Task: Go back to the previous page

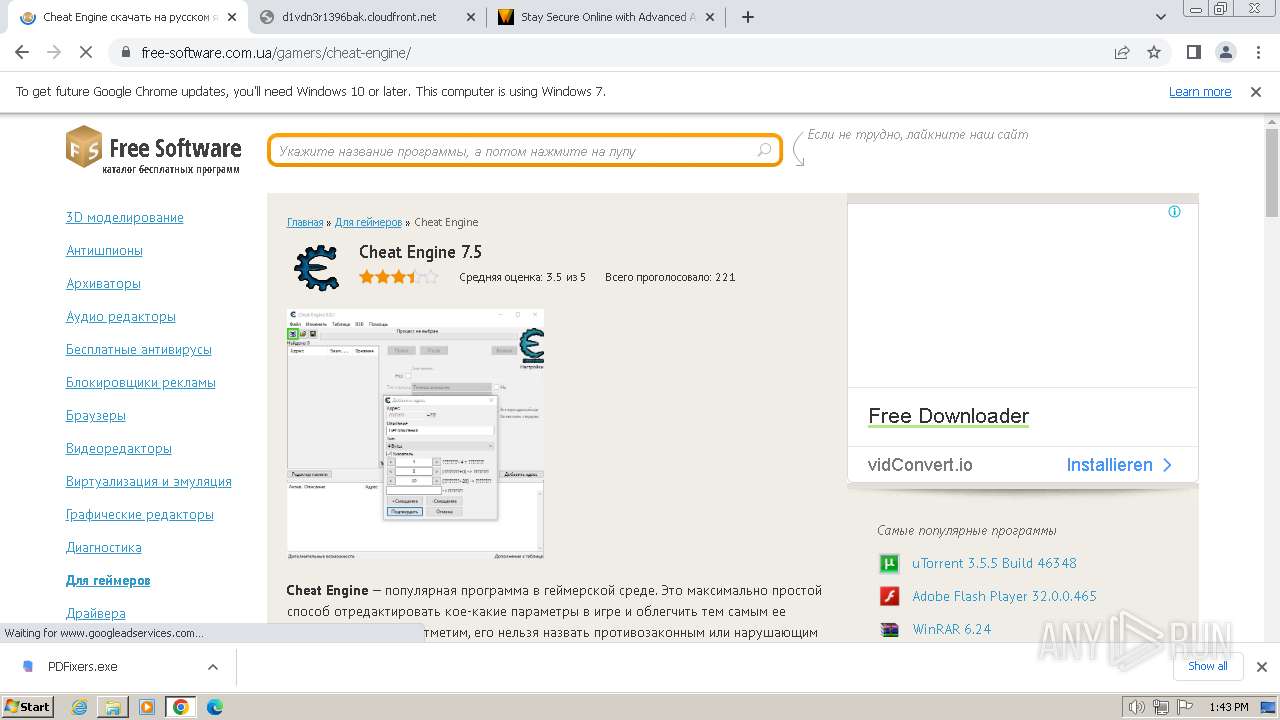Action: 22,52
